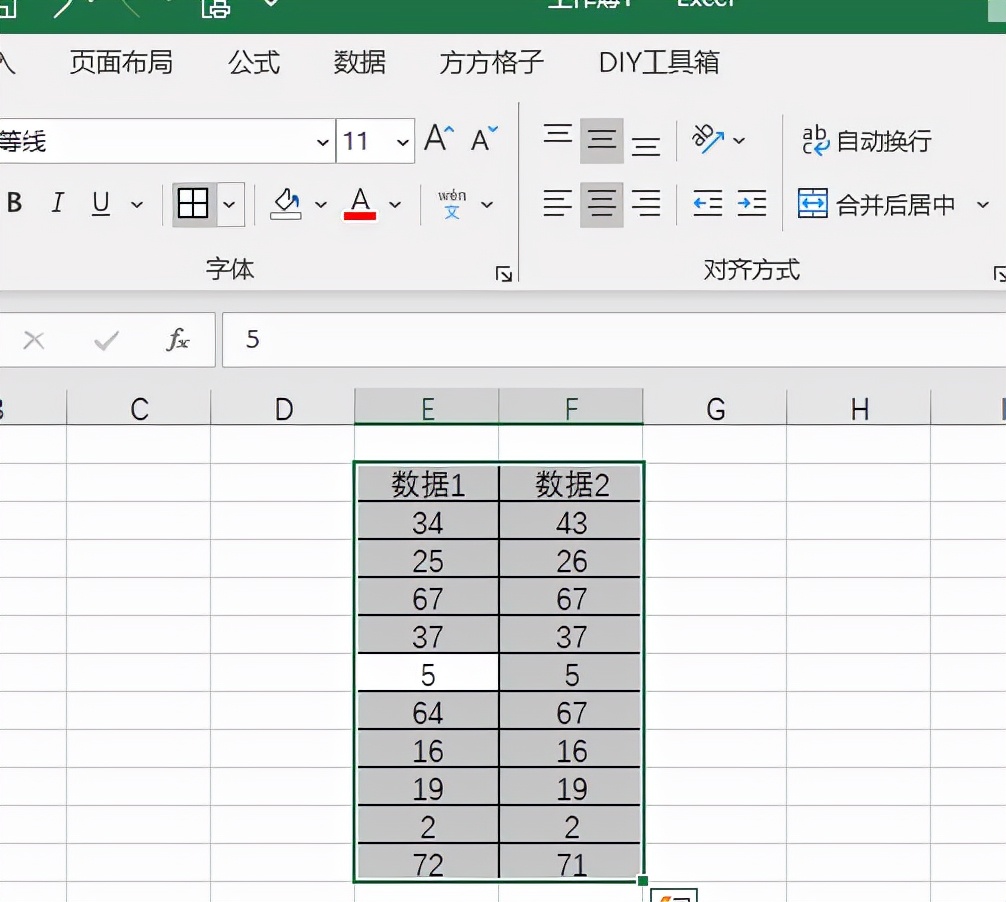Select column C header

tap(139, 408)
